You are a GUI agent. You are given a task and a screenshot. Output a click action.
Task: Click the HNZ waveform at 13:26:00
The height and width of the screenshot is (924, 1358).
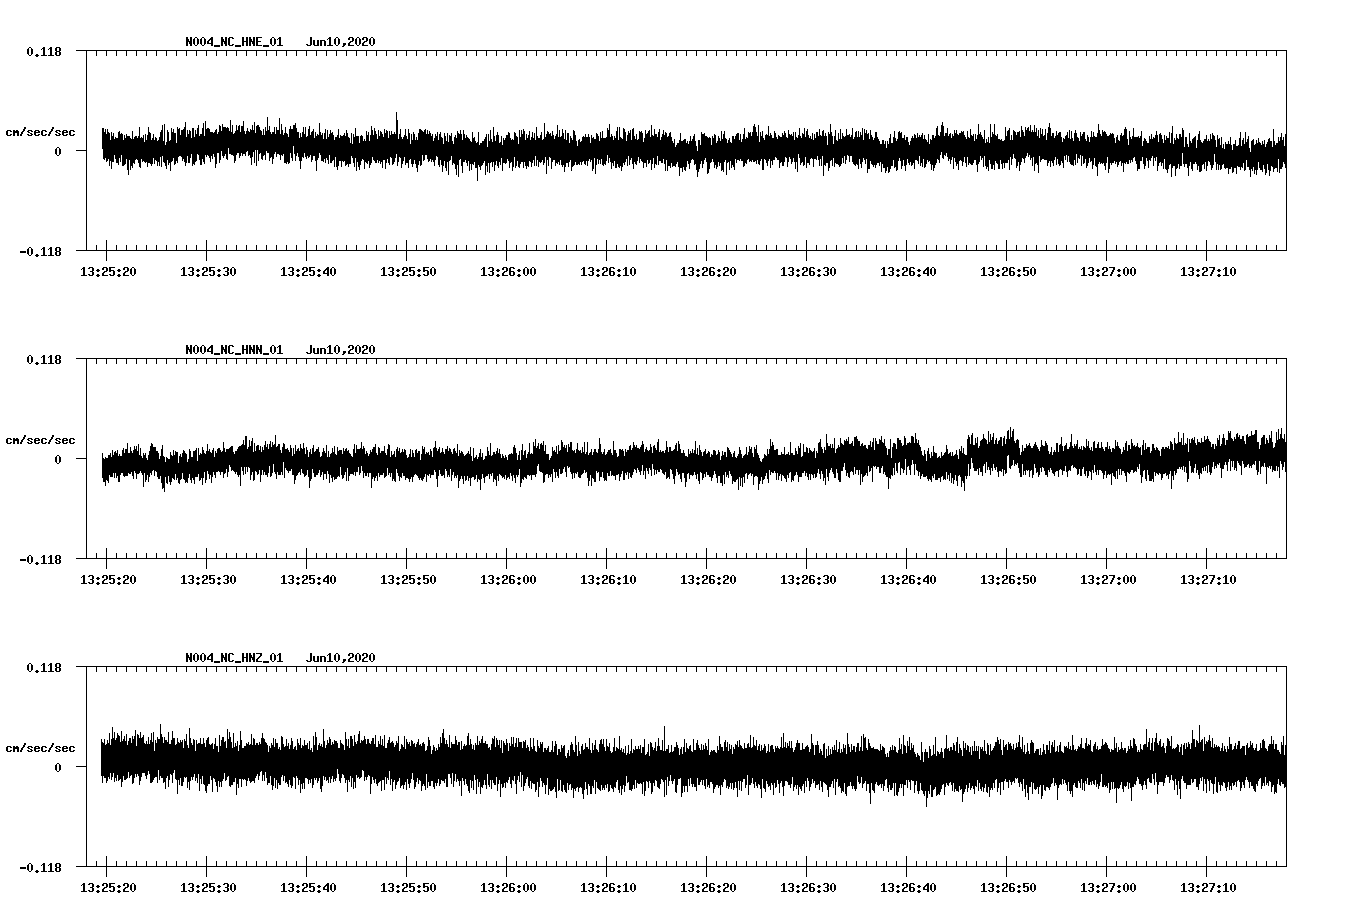pos(507,762)
